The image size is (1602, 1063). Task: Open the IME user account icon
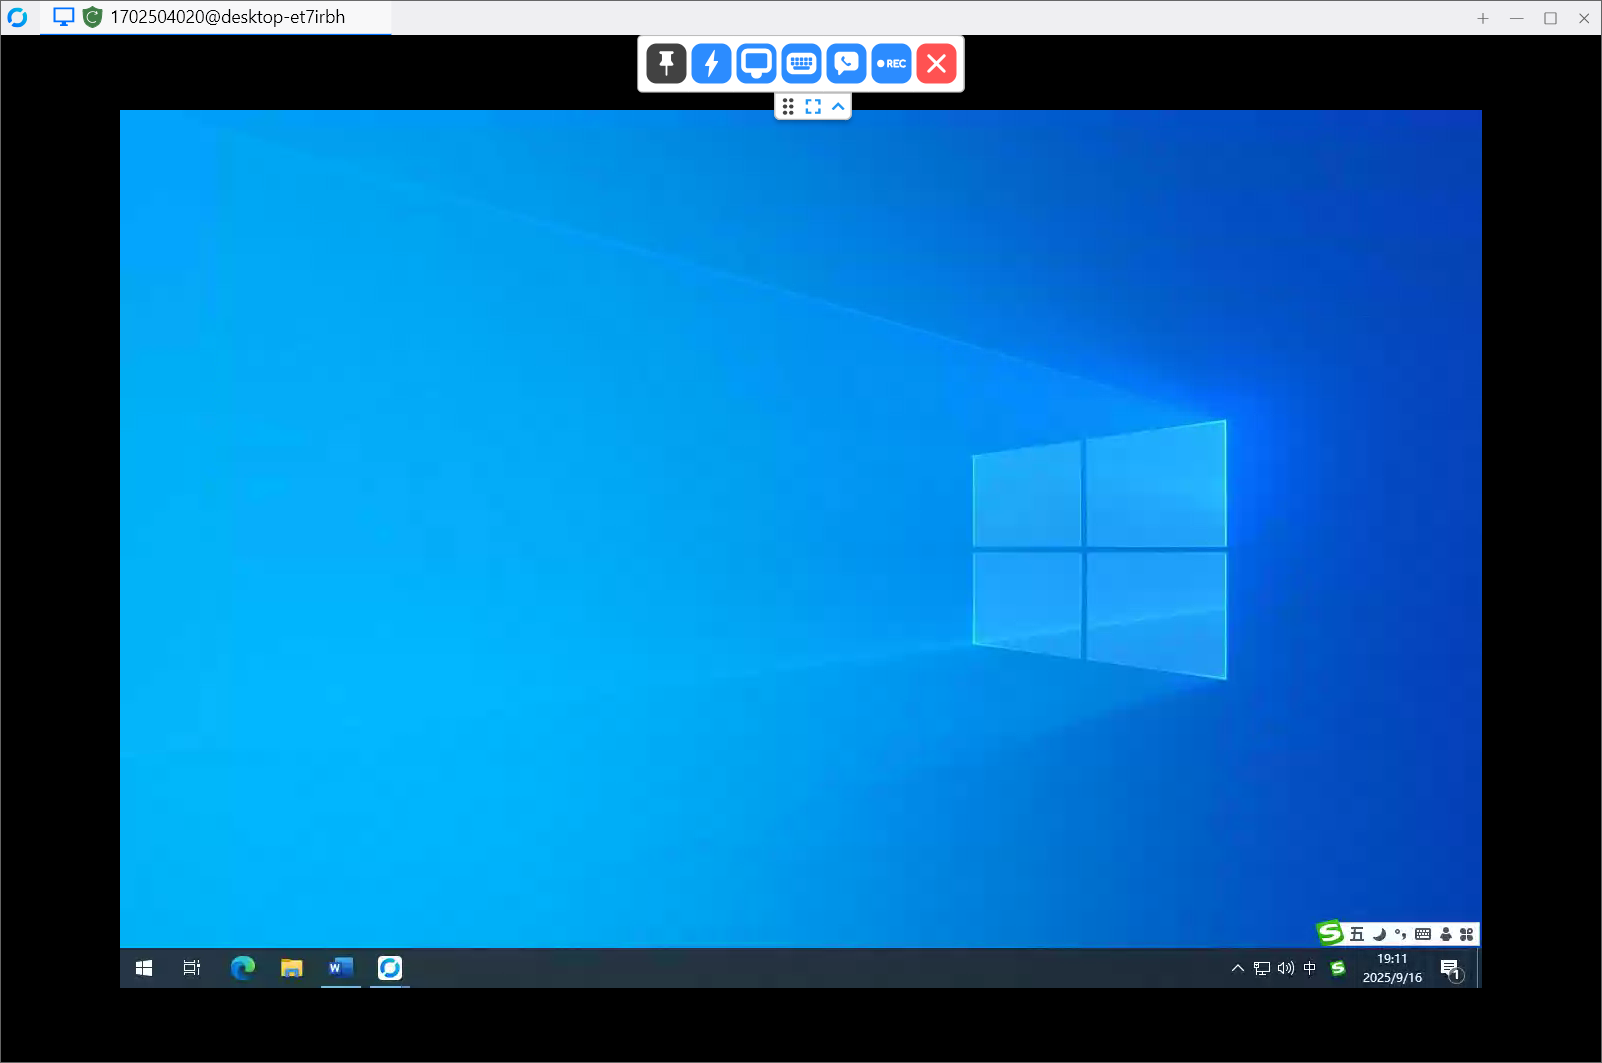pyautogui.click(x=1445, y=934)
